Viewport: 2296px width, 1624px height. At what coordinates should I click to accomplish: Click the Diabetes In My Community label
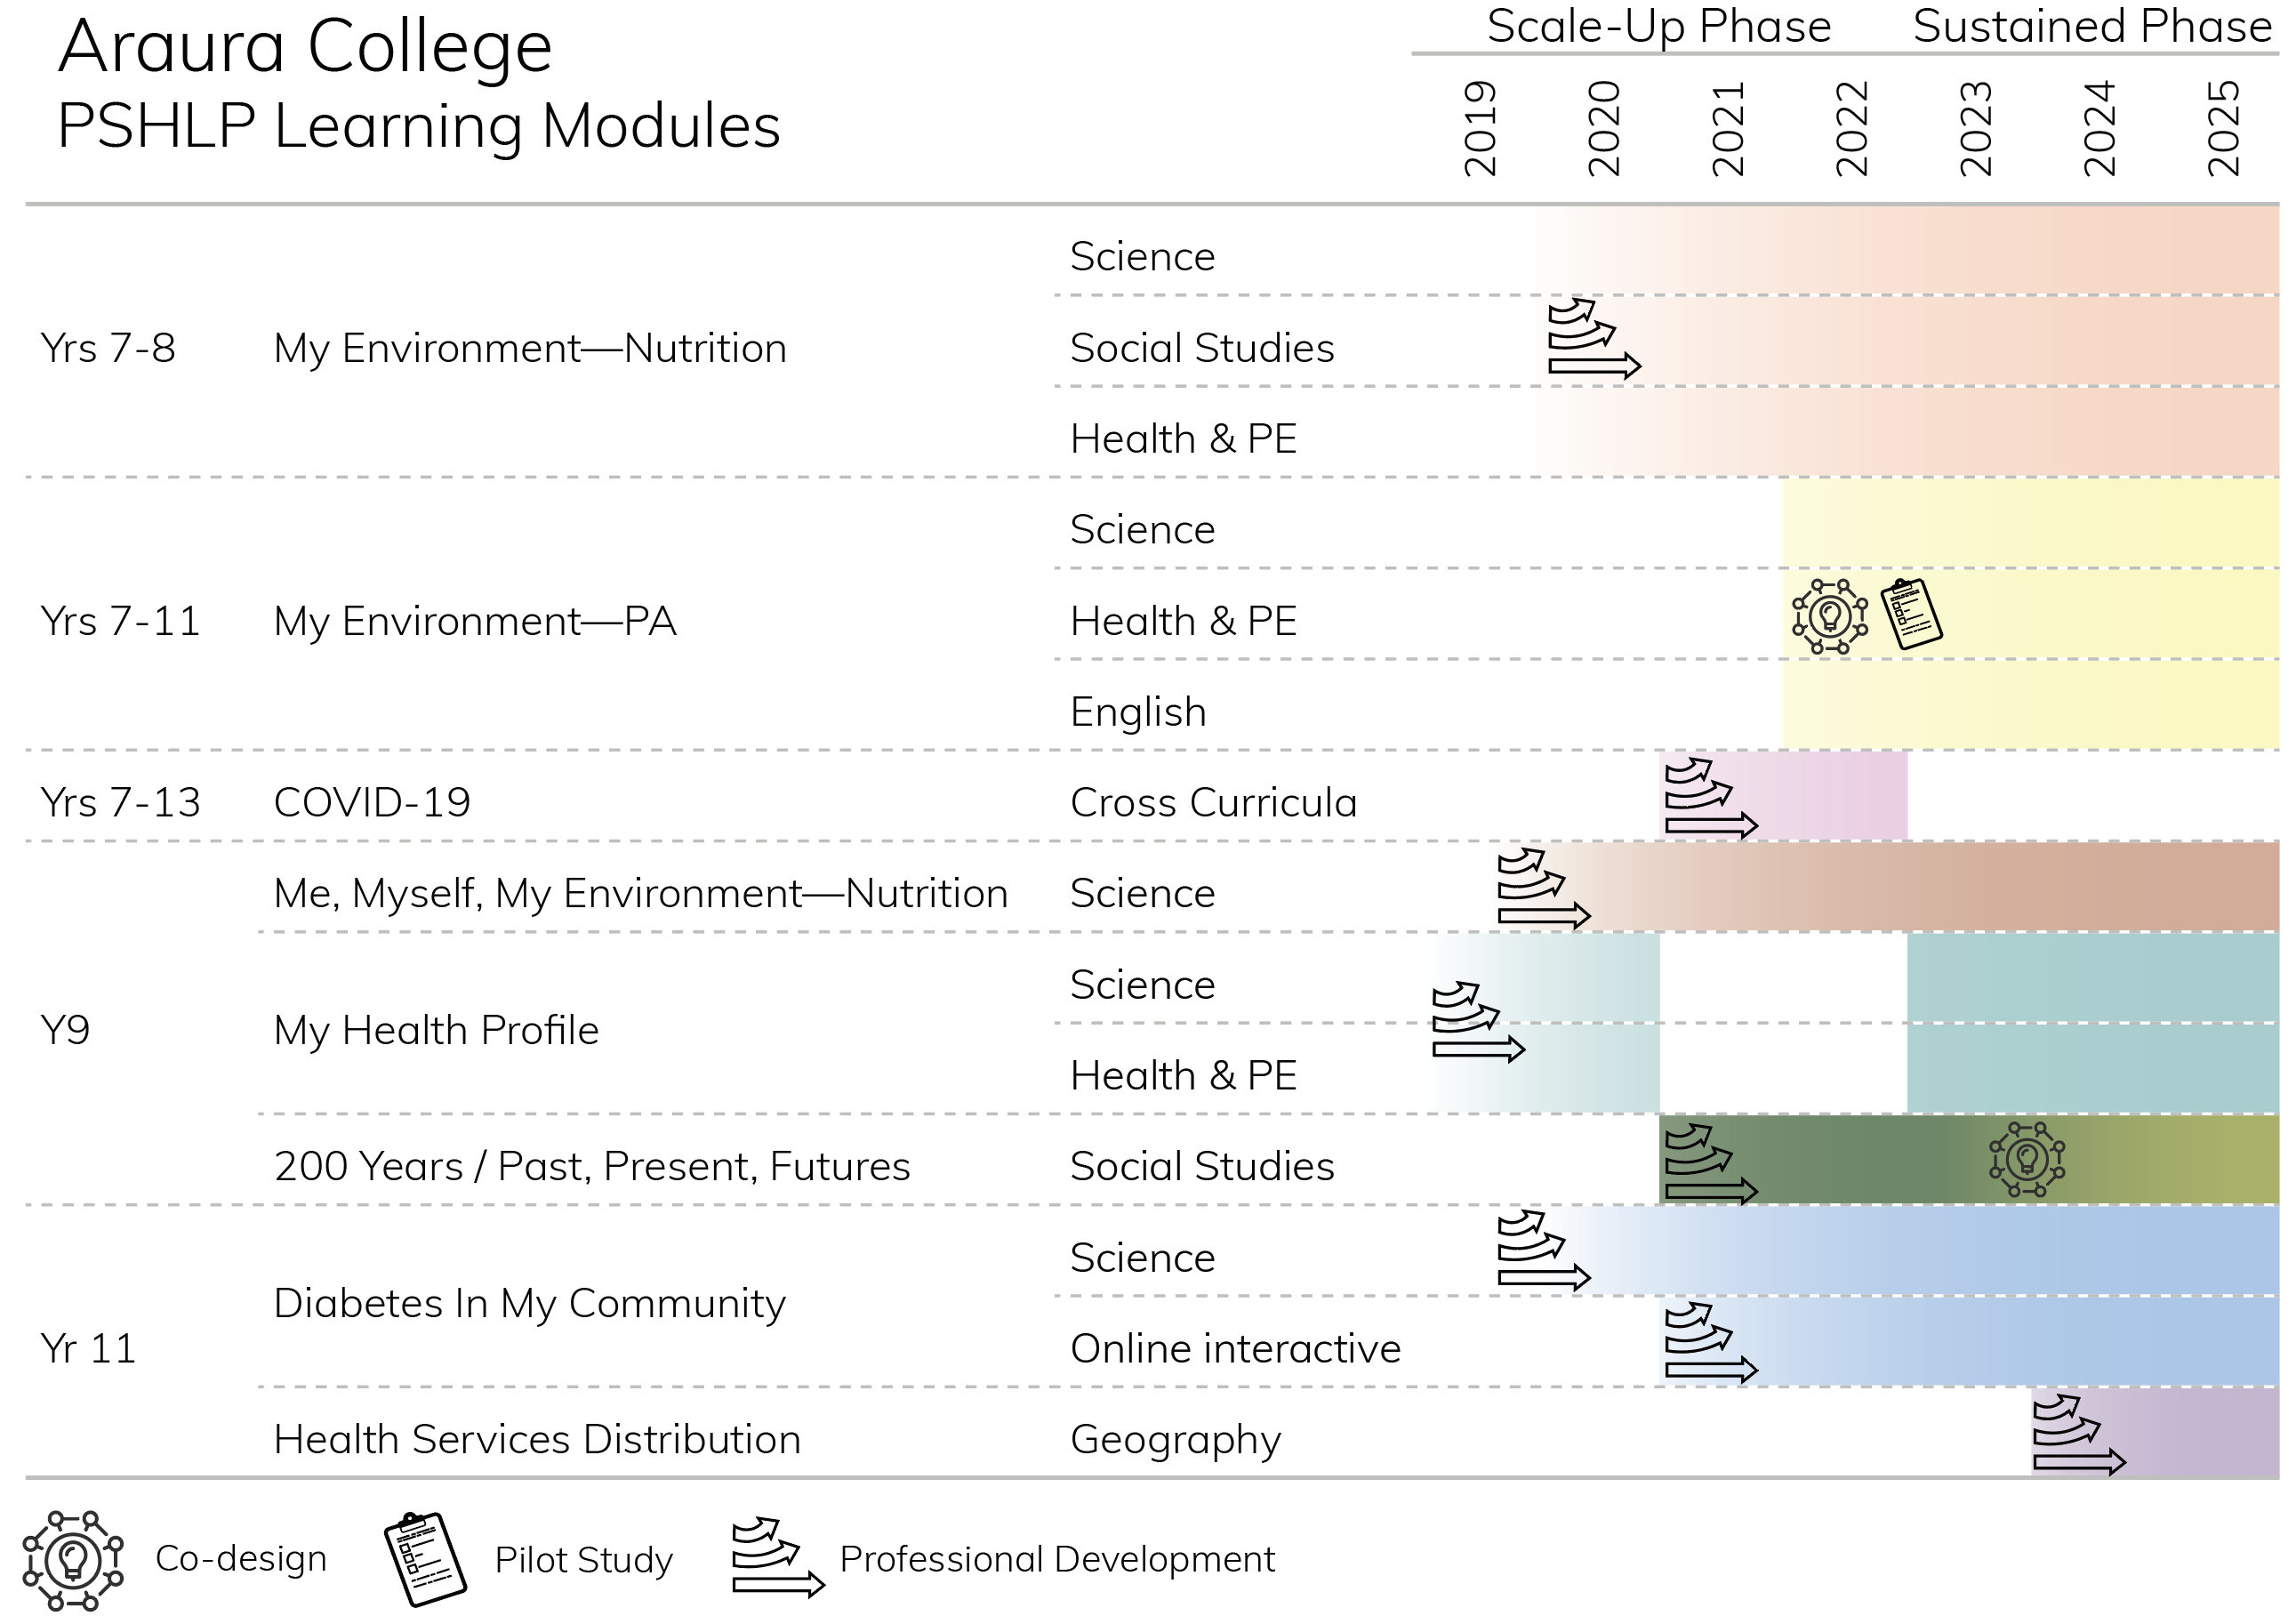coord(530,1304)
